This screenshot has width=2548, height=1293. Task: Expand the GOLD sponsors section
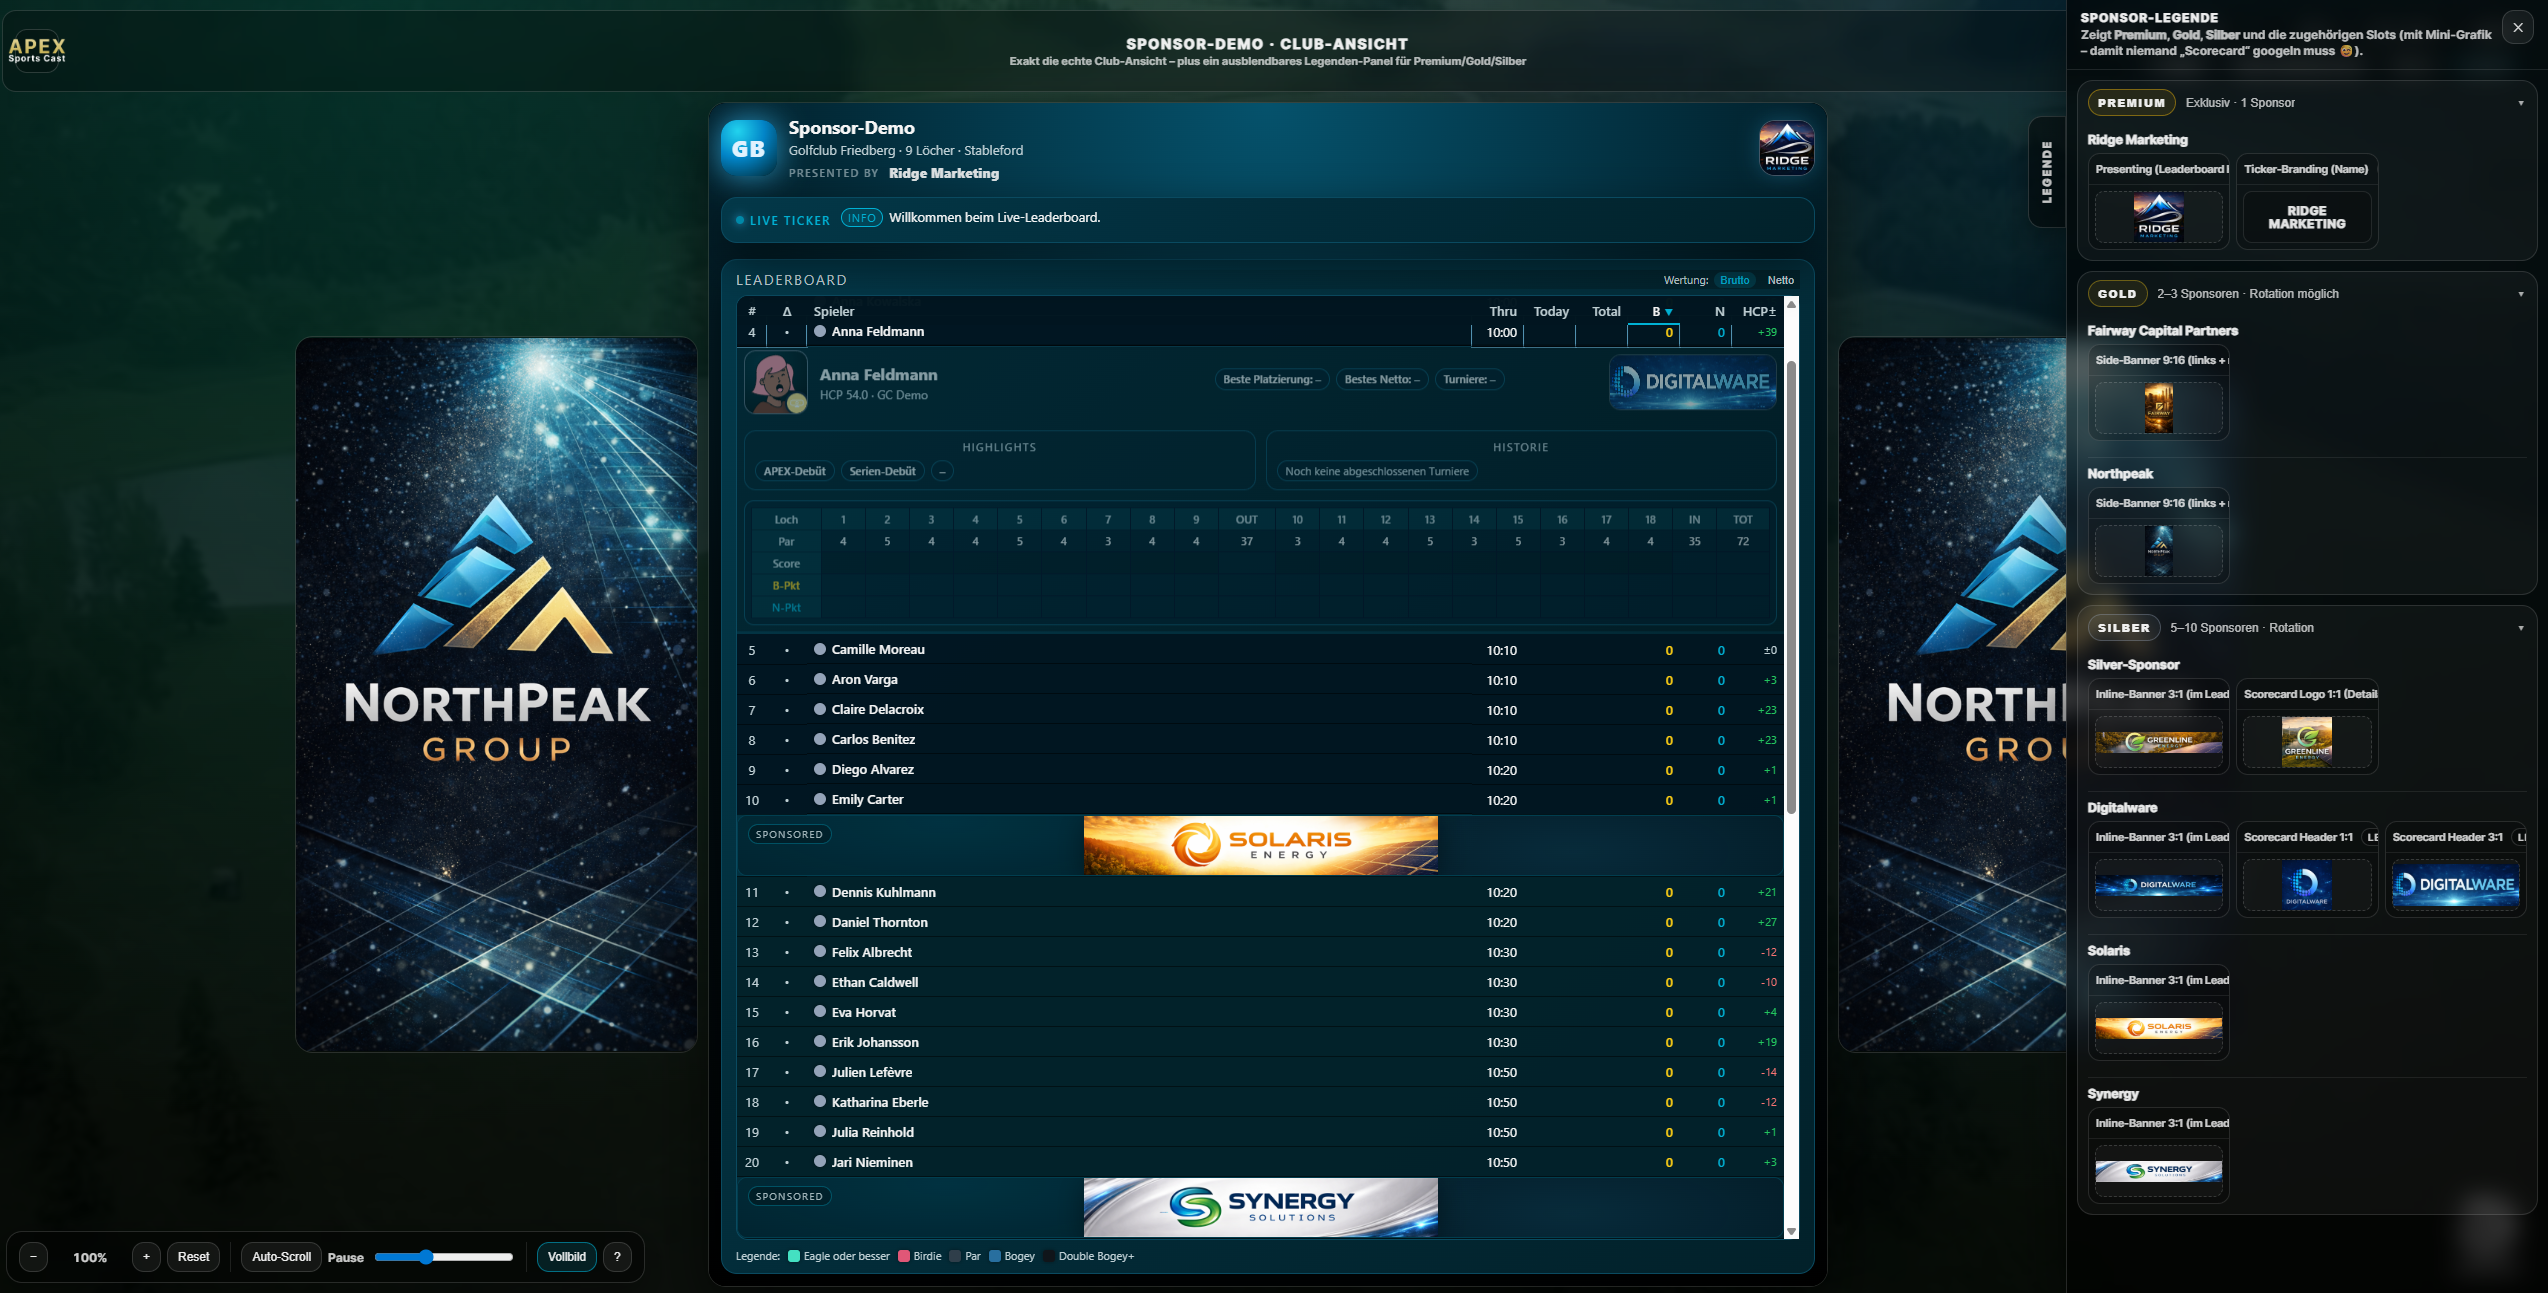pyautogui.click(x=2522, y=293)
